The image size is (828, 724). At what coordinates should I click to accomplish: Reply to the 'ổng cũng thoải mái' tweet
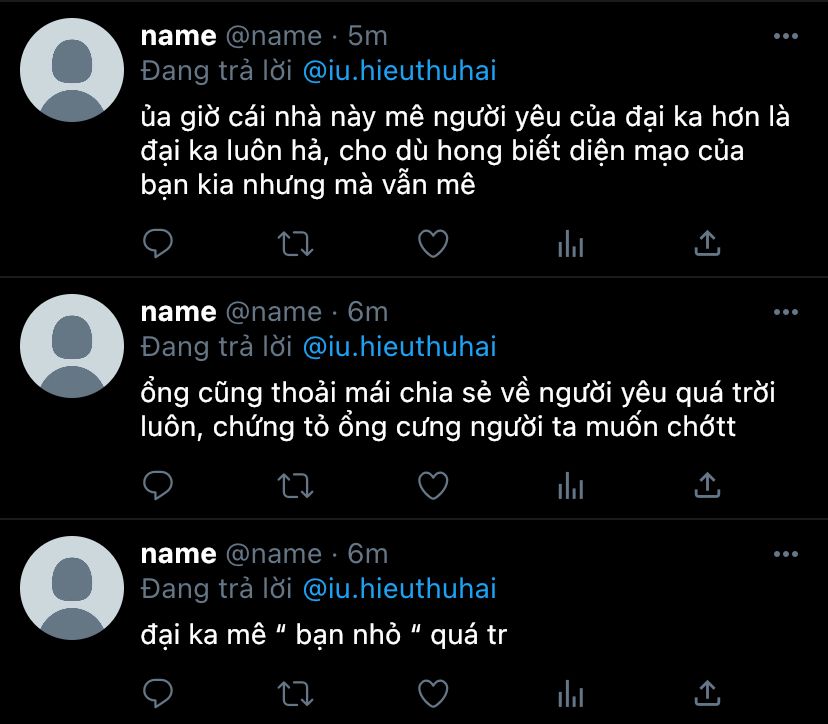pyautogui.click(x=158, y=485)
